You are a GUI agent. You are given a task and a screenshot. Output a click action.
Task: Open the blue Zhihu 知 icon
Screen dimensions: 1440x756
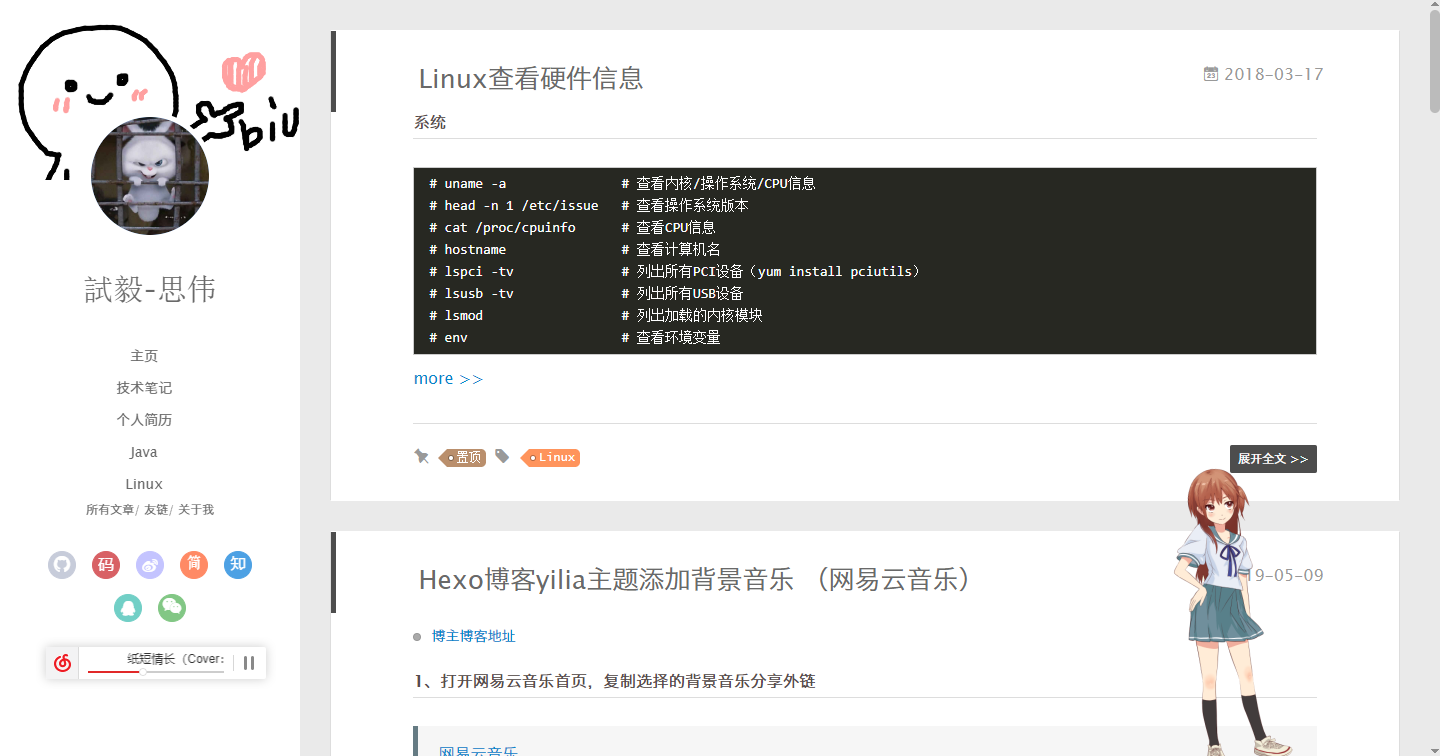click(x=237, y=565)
